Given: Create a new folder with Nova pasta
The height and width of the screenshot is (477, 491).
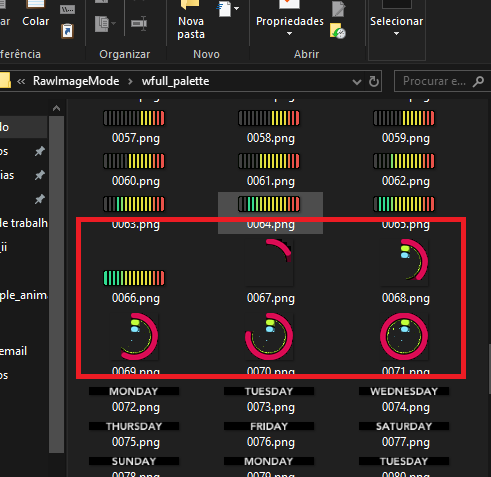Looking at the screenshot, I should point(191,21).
